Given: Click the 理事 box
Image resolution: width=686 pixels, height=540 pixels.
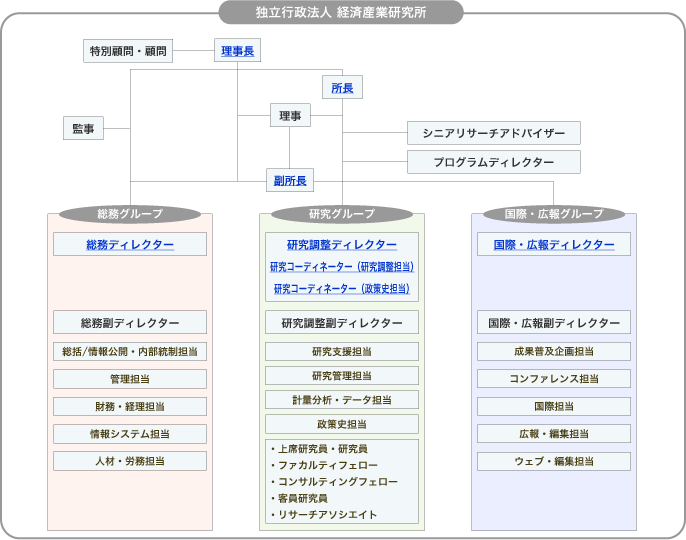Looking at the screenshot, I should (x=290, y=115).
